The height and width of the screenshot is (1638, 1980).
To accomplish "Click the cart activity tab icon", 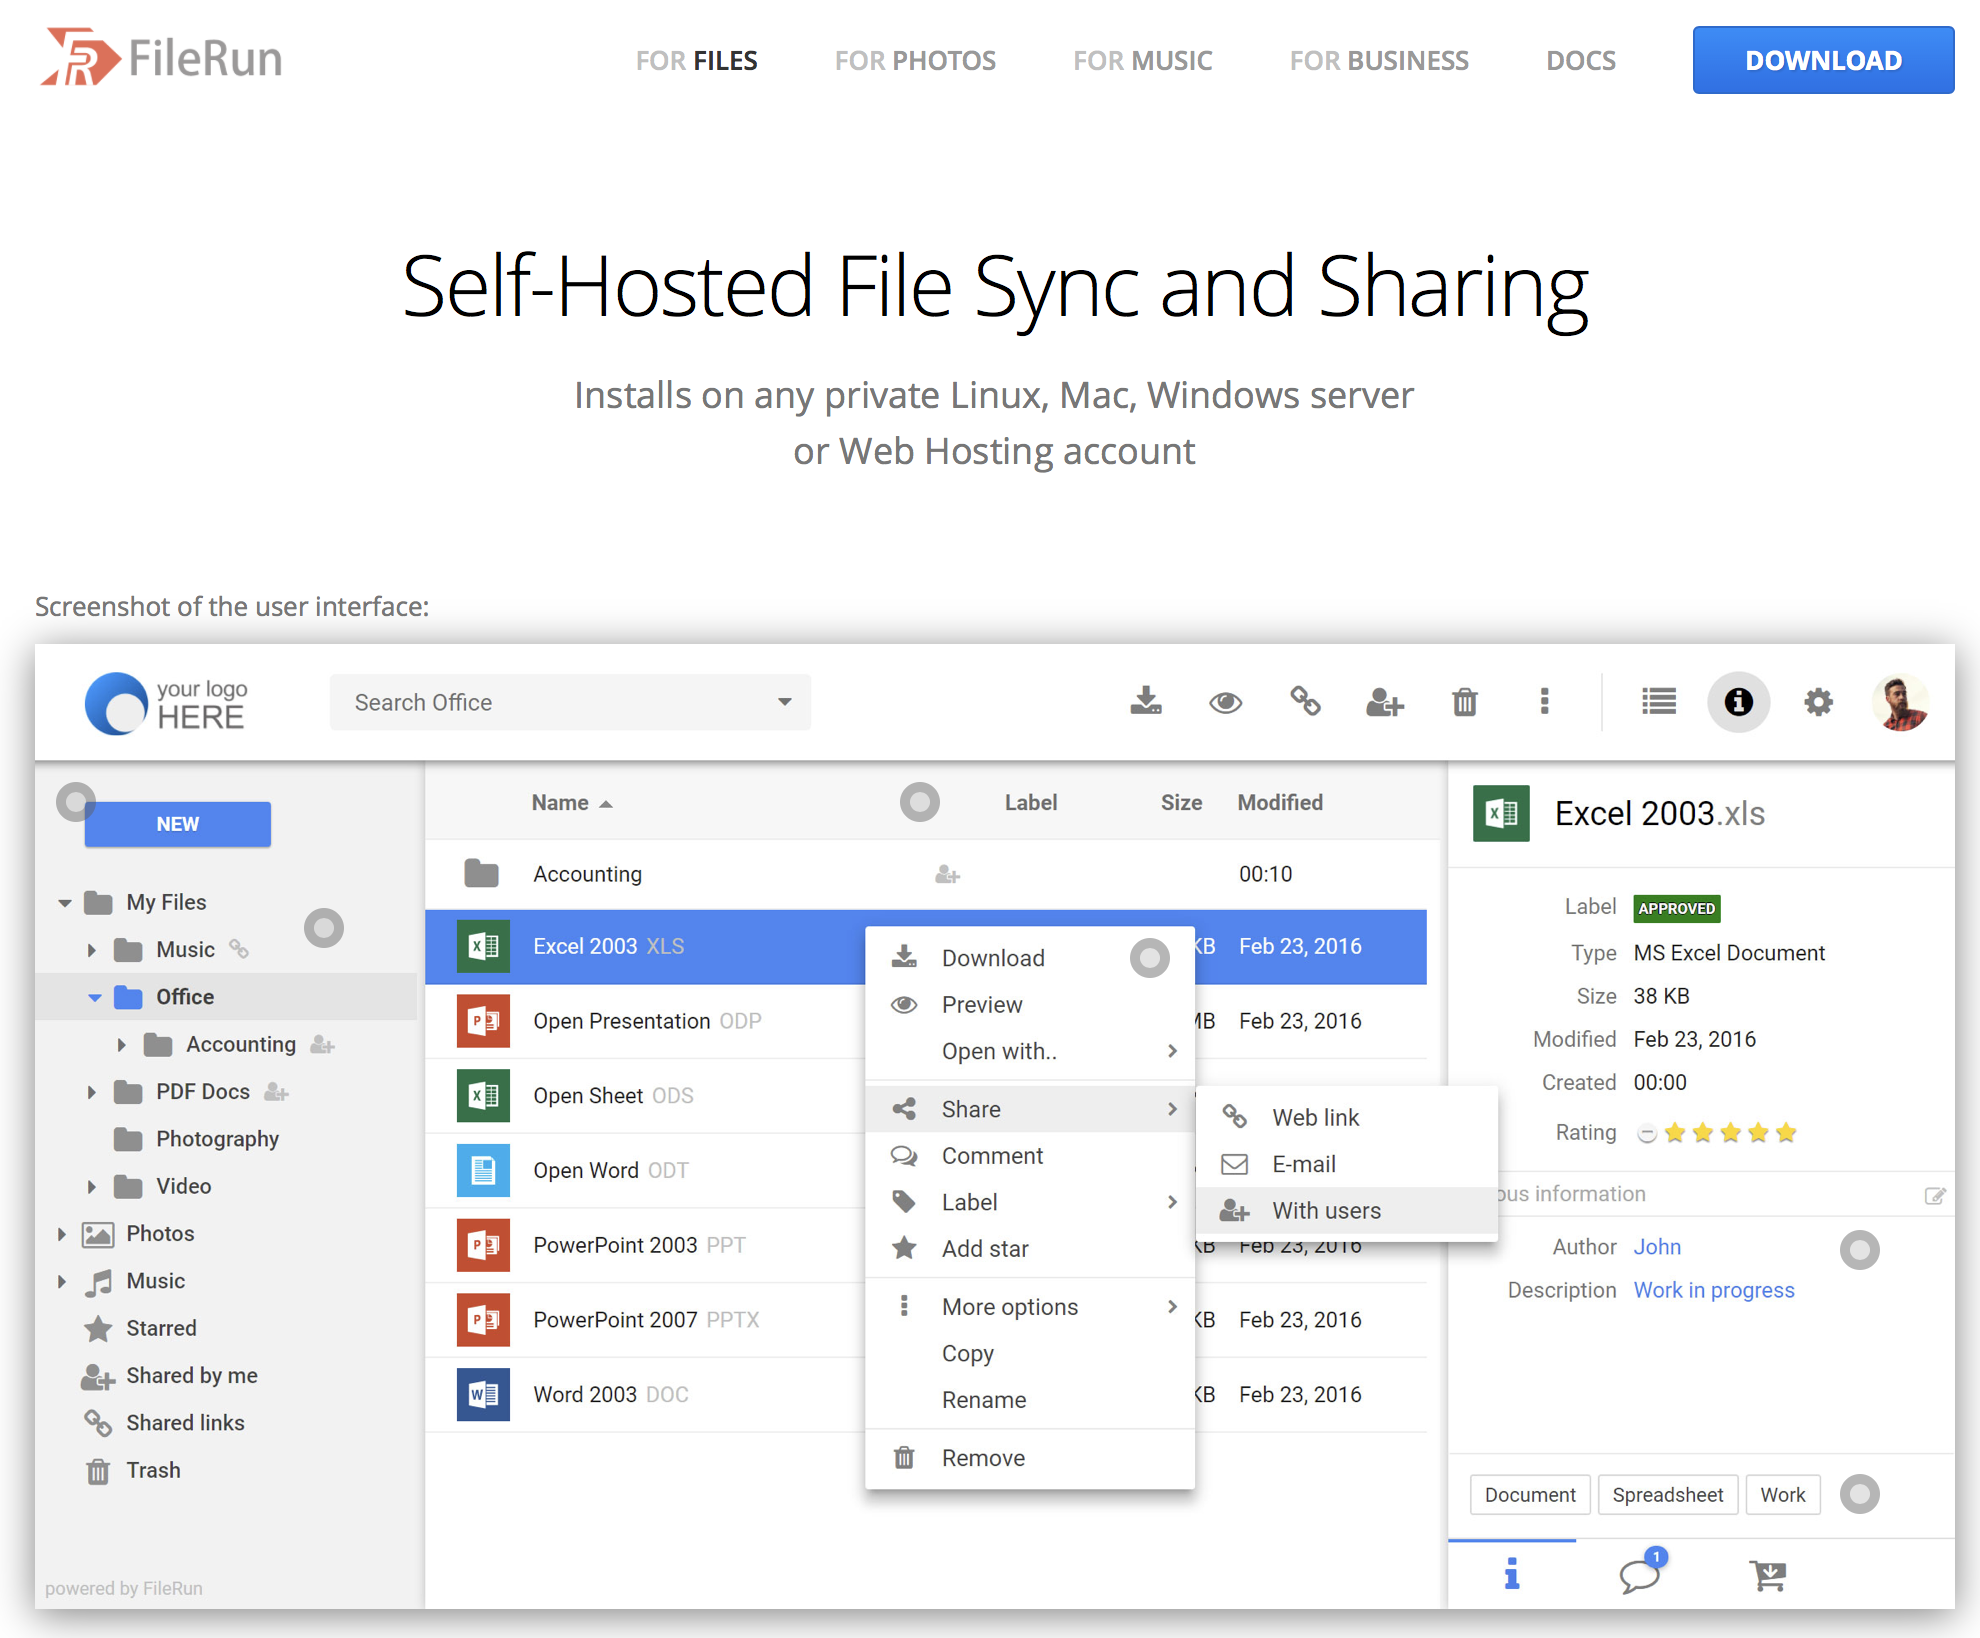I will click(x=1768, y=1575).
